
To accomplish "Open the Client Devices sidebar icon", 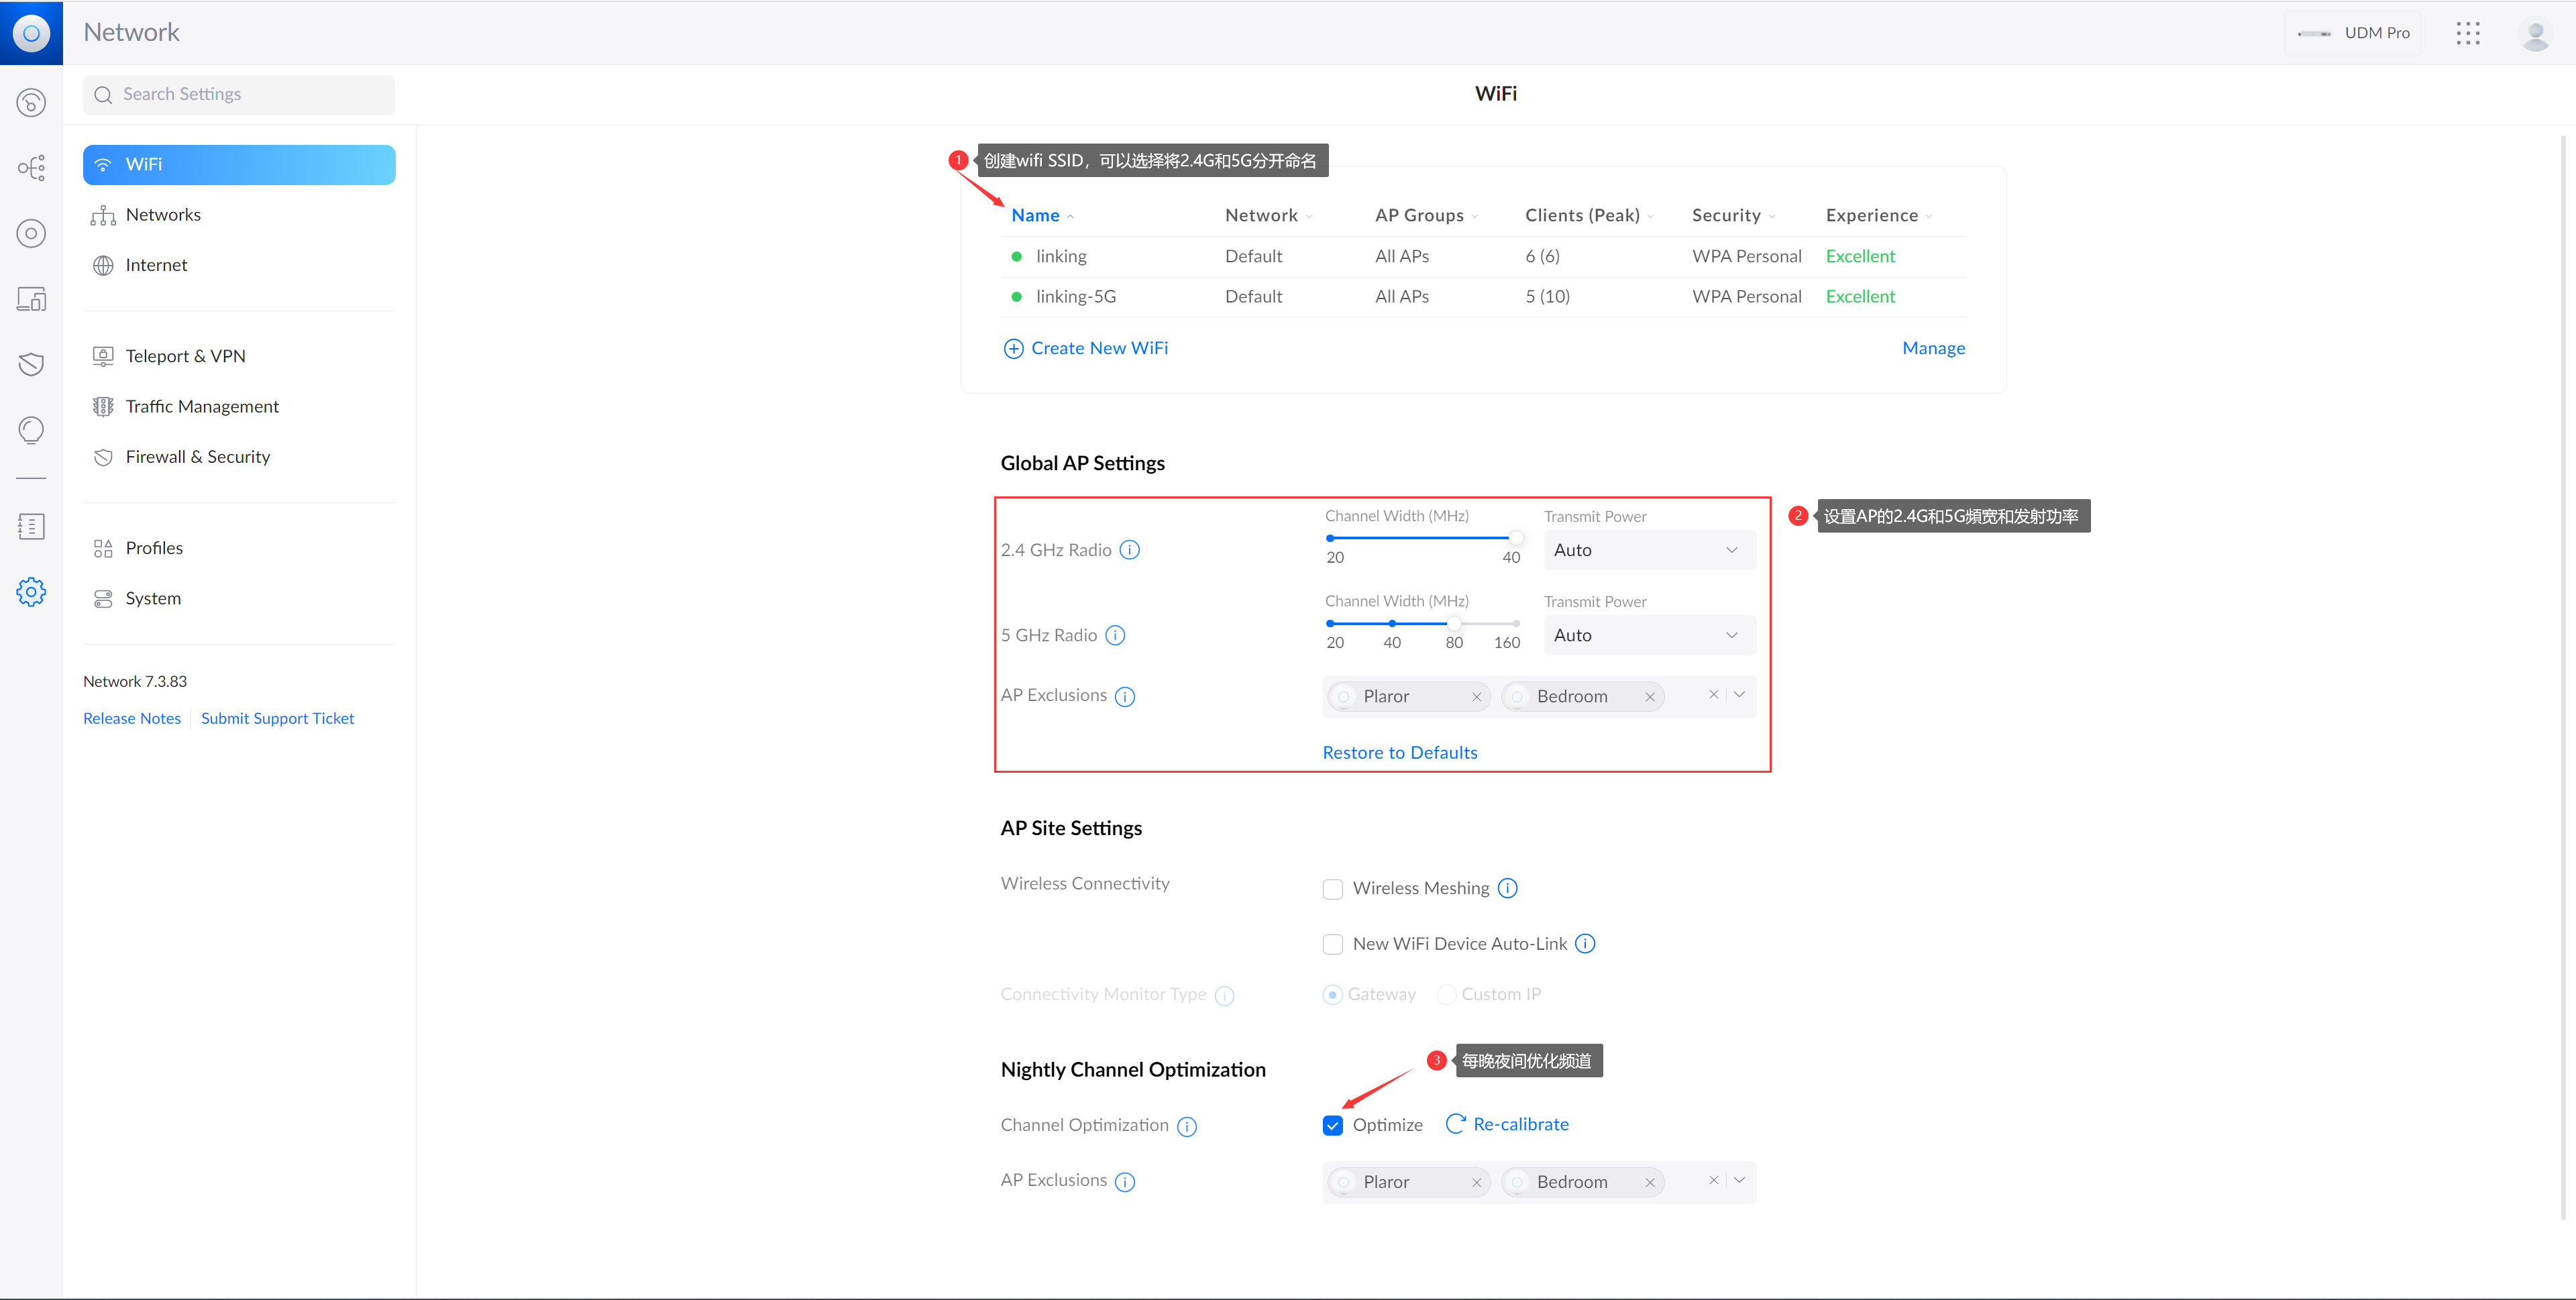I will coord(31,298).
